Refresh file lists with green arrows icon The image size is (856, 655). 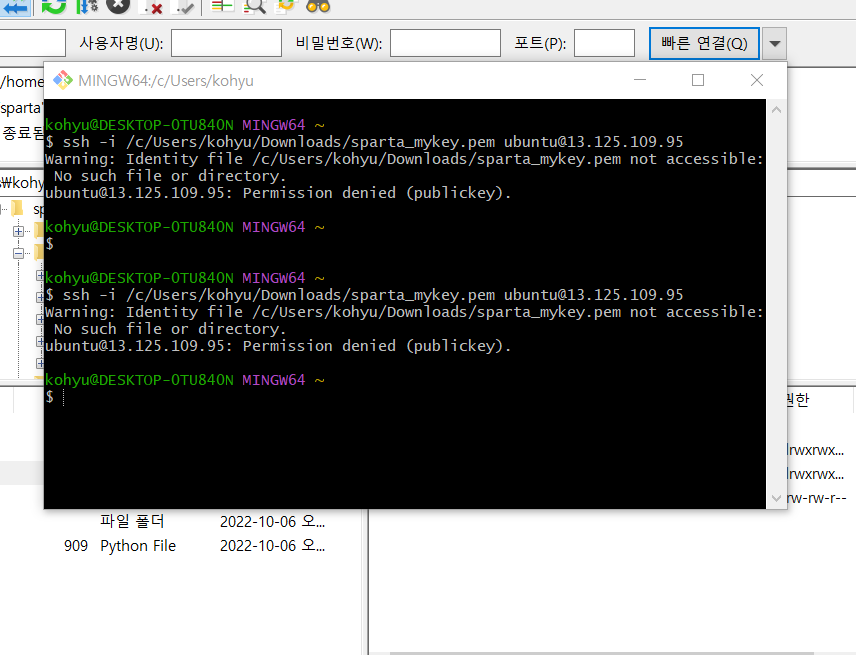point(54,7)
